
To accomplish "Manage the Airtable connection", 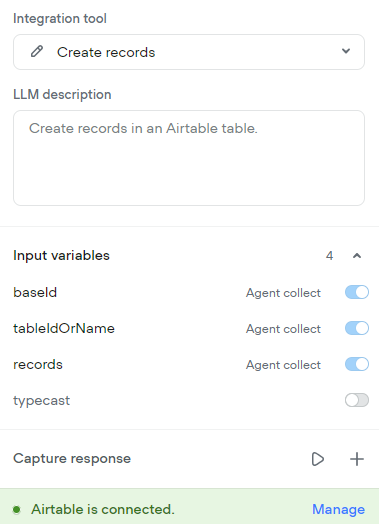I will [x=338, y=510].
